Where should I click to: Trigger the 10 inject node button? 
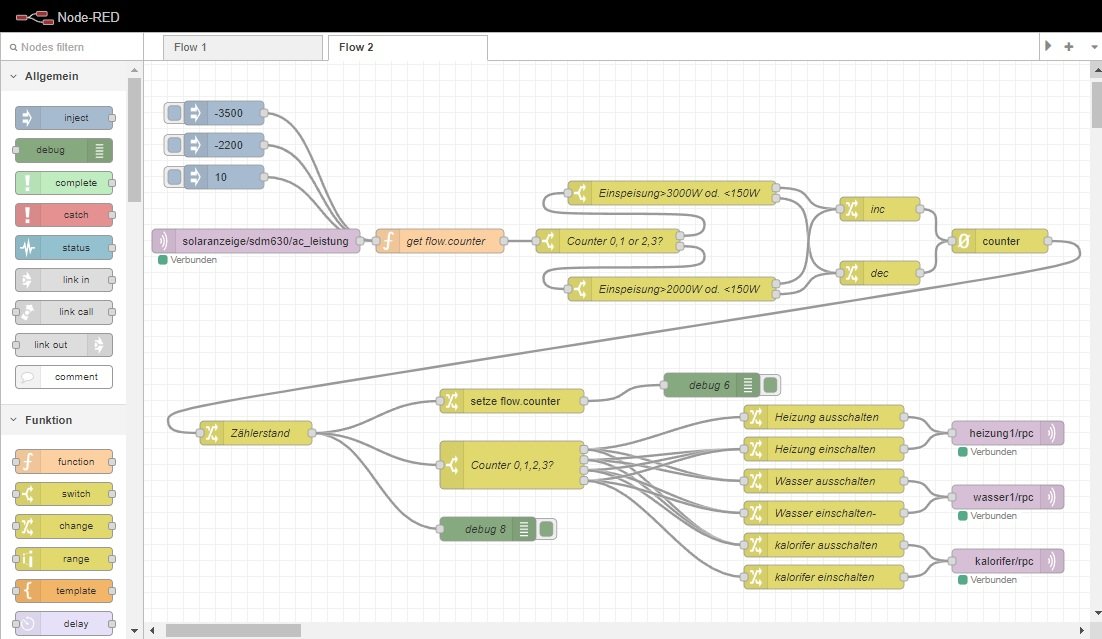(175, 177)
